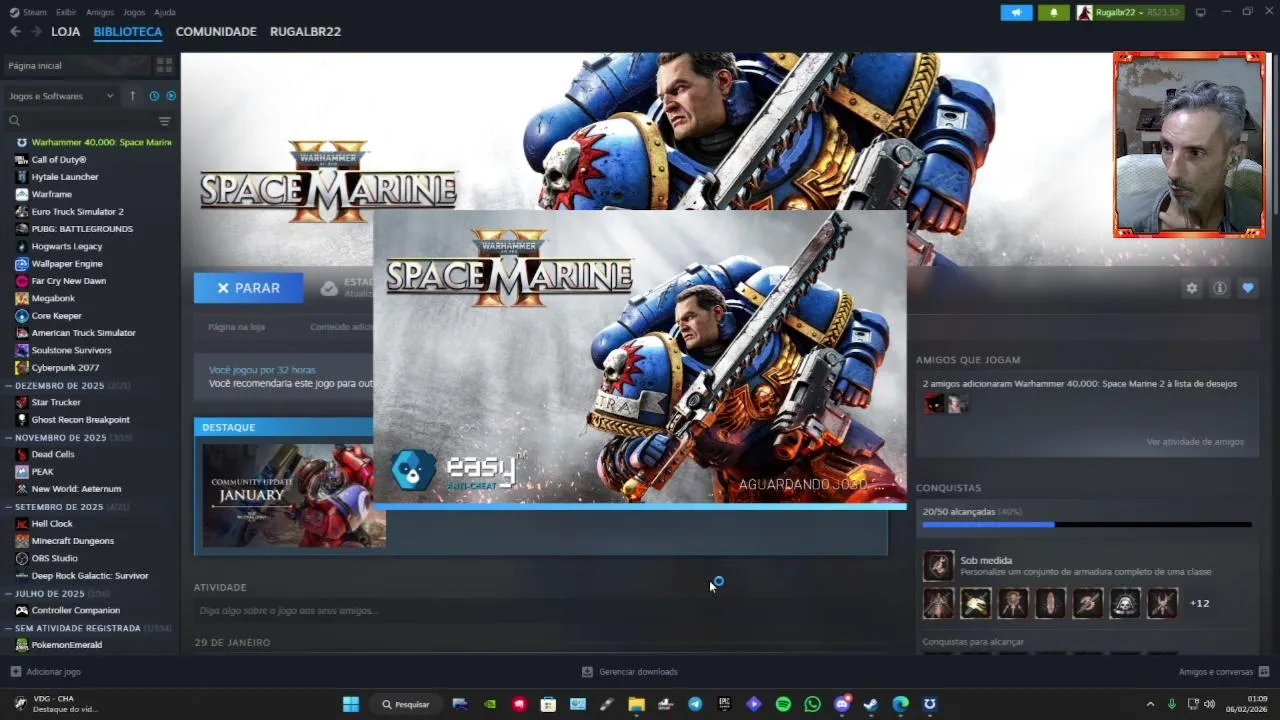
Task: Select Wallpaper Engine in library
Action: tap(67, 263)
